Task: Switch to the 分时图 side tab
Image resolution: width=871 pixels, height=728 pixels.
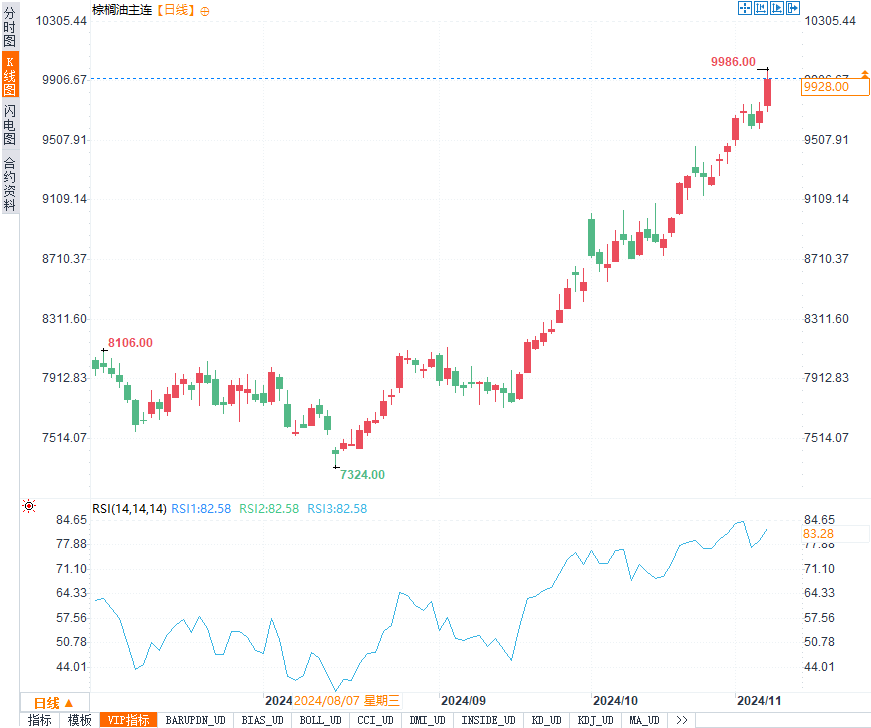Action: [10, 28]
